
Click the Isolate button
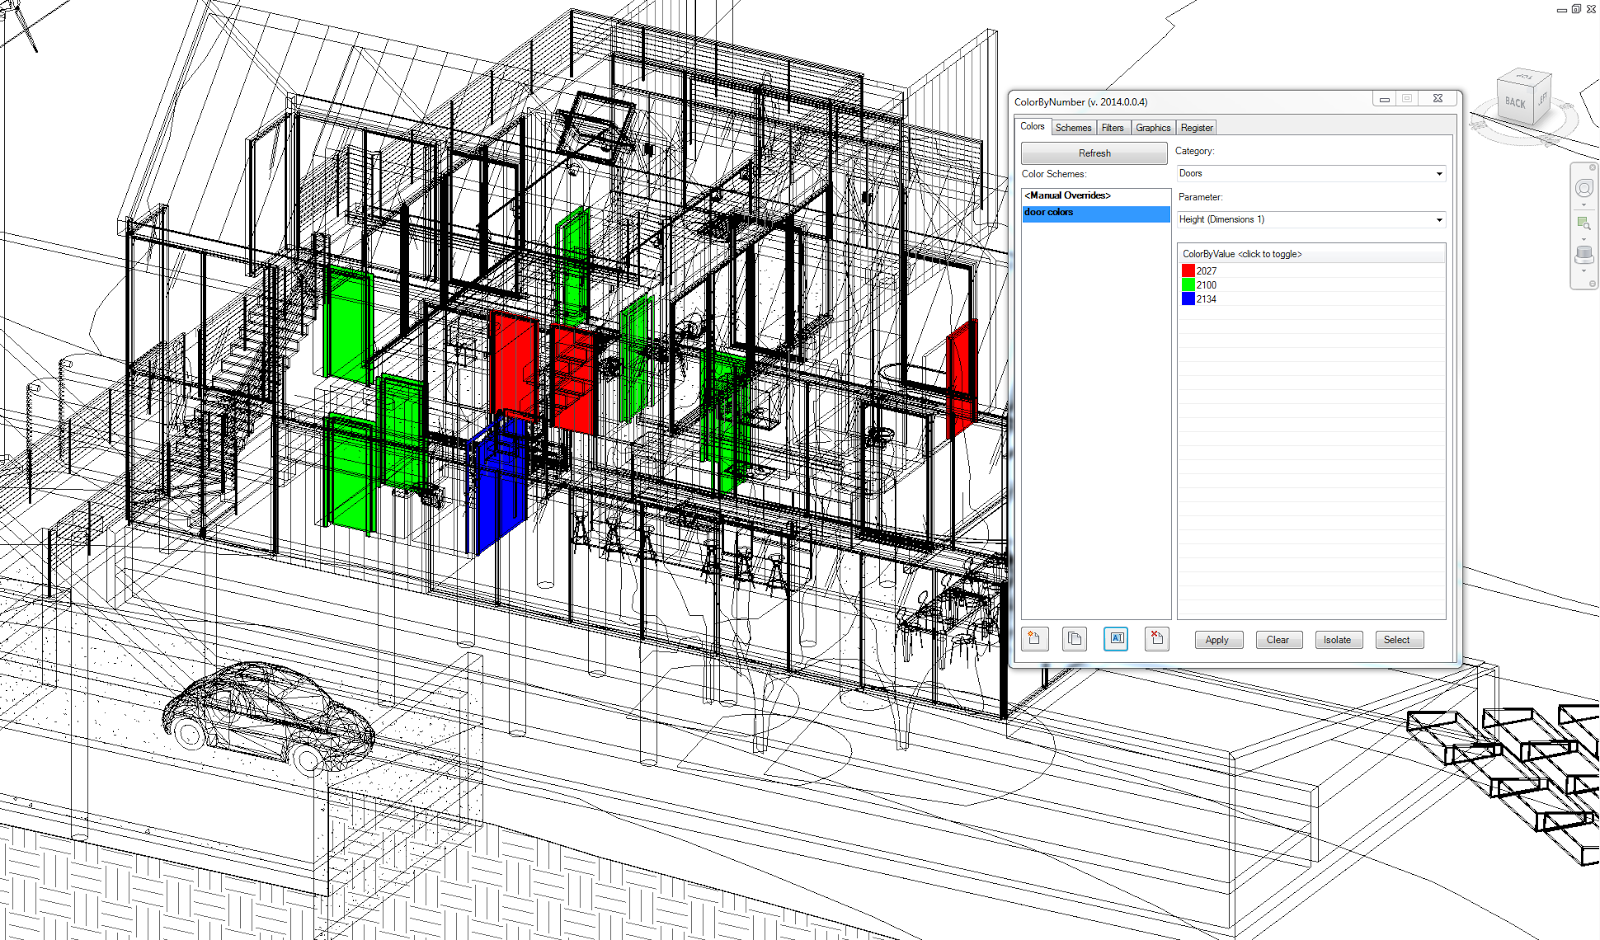coord(1338,639)
